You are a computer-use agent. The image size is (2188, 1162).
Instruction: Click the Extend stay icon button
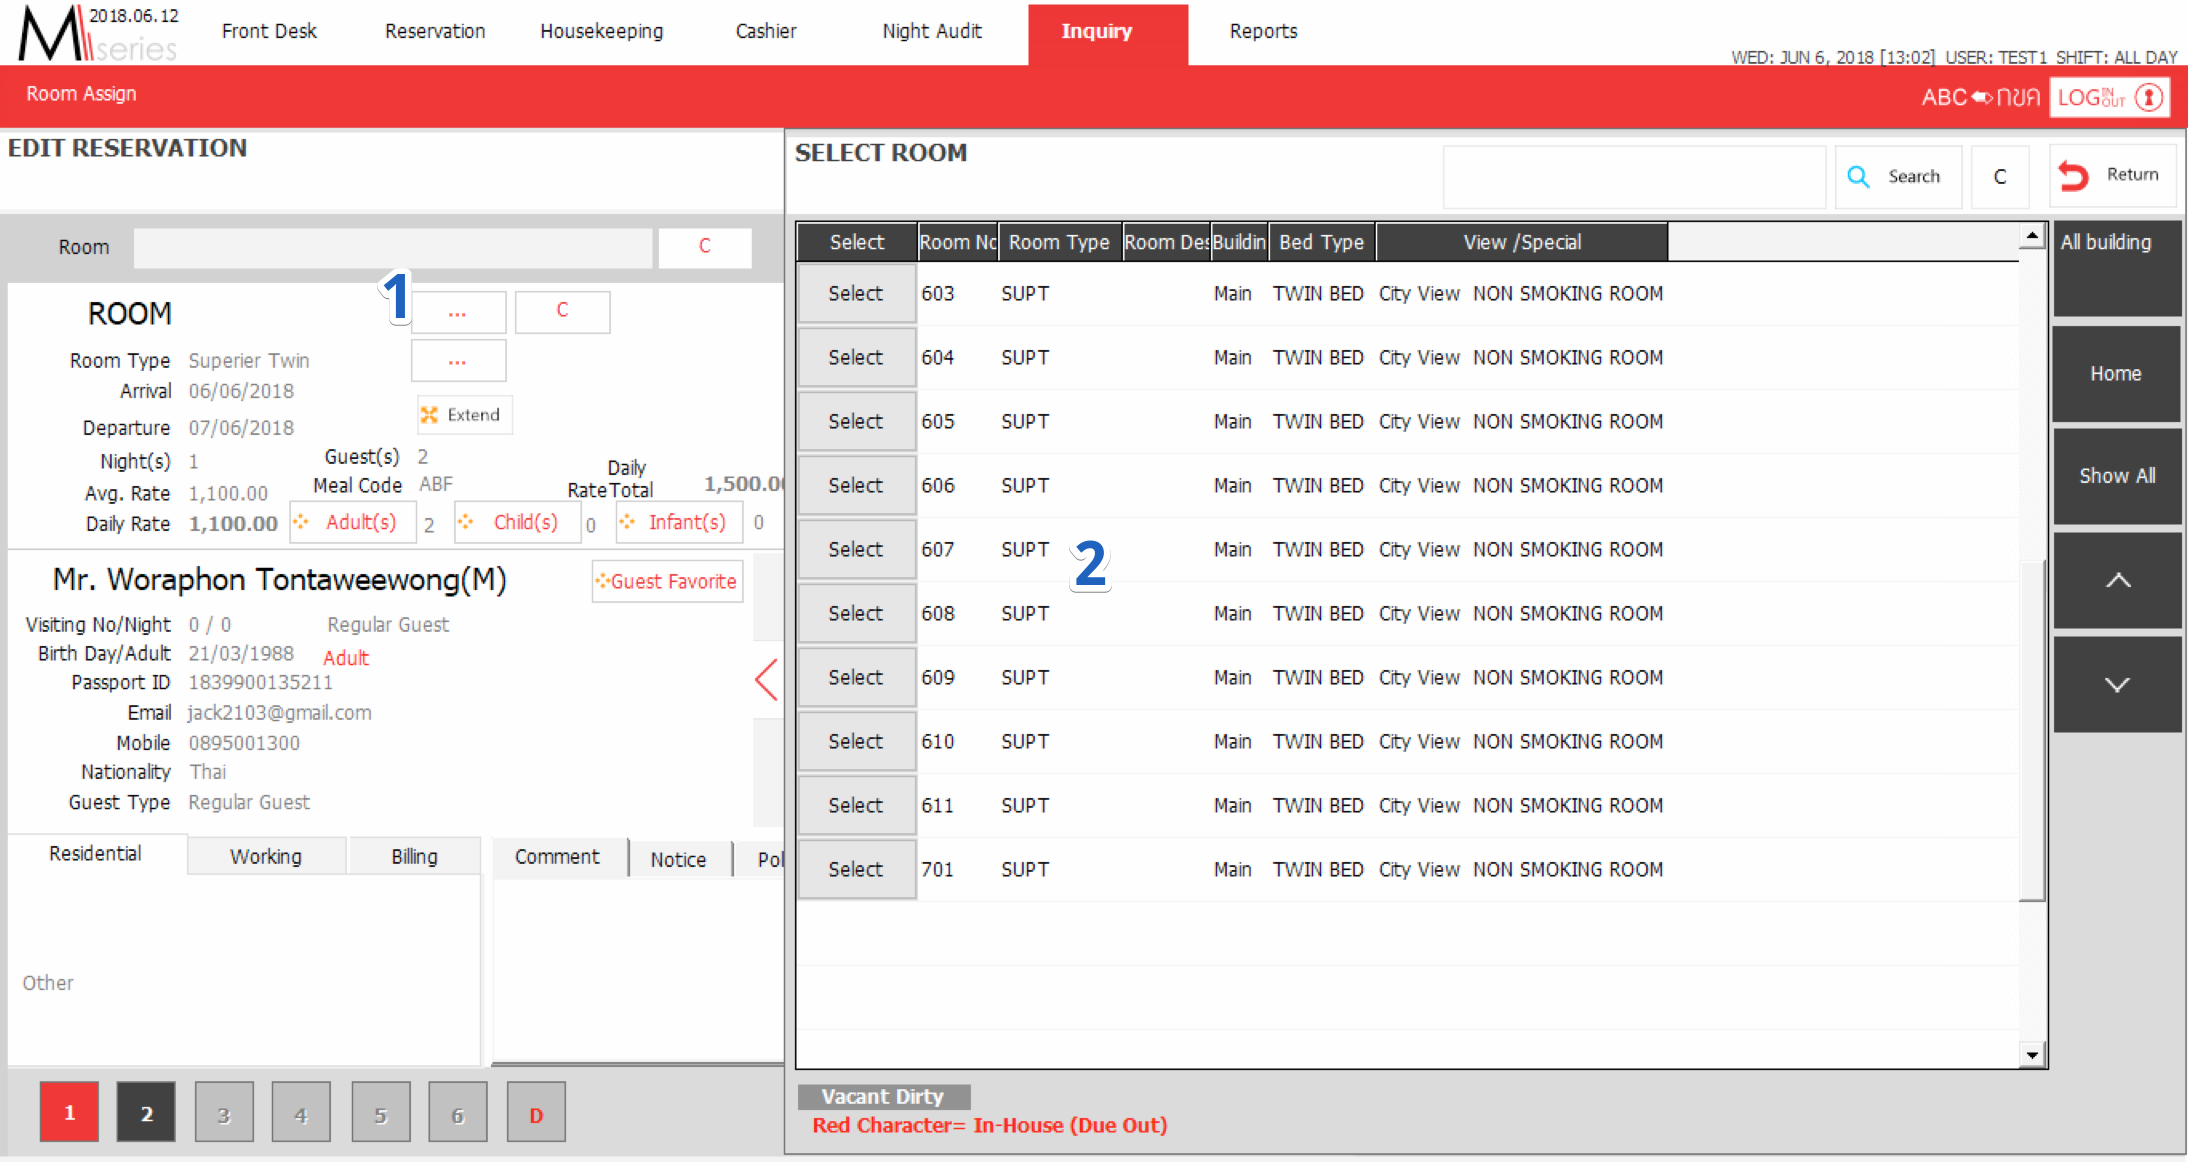pos(463,415)
